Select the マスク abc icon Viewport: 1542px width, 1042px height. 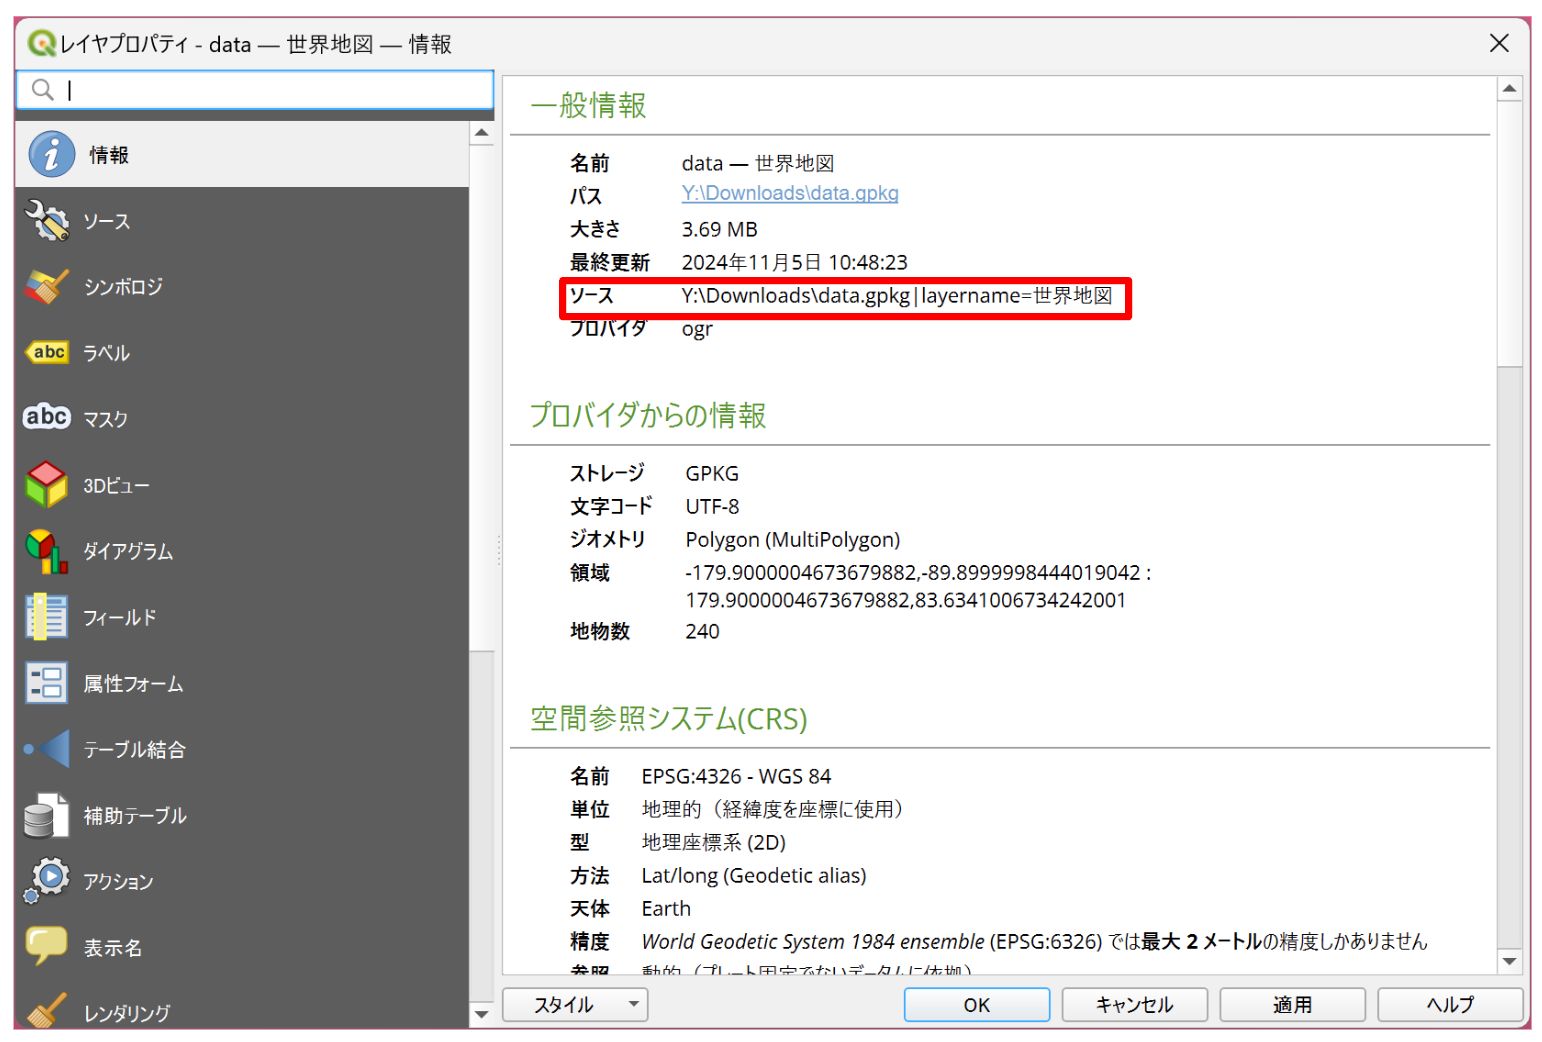tap(47, 417)
